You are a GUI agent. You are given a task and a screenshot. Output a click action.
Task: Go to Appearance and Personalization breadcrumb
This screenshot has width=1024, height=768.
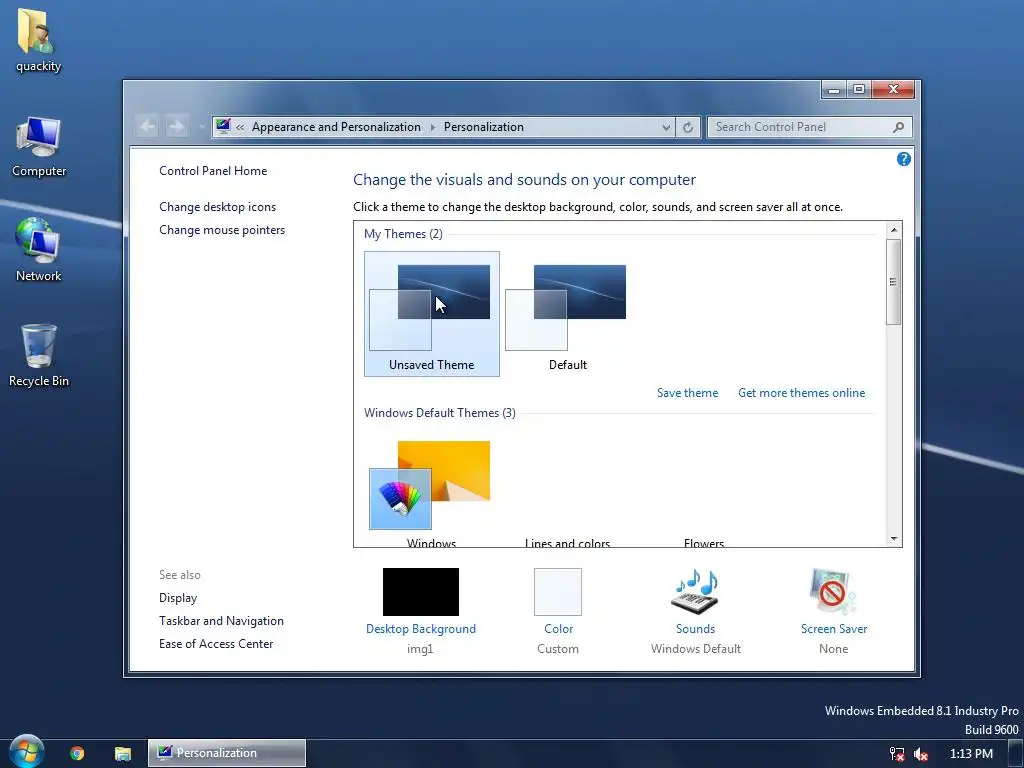tap(336, 127)
